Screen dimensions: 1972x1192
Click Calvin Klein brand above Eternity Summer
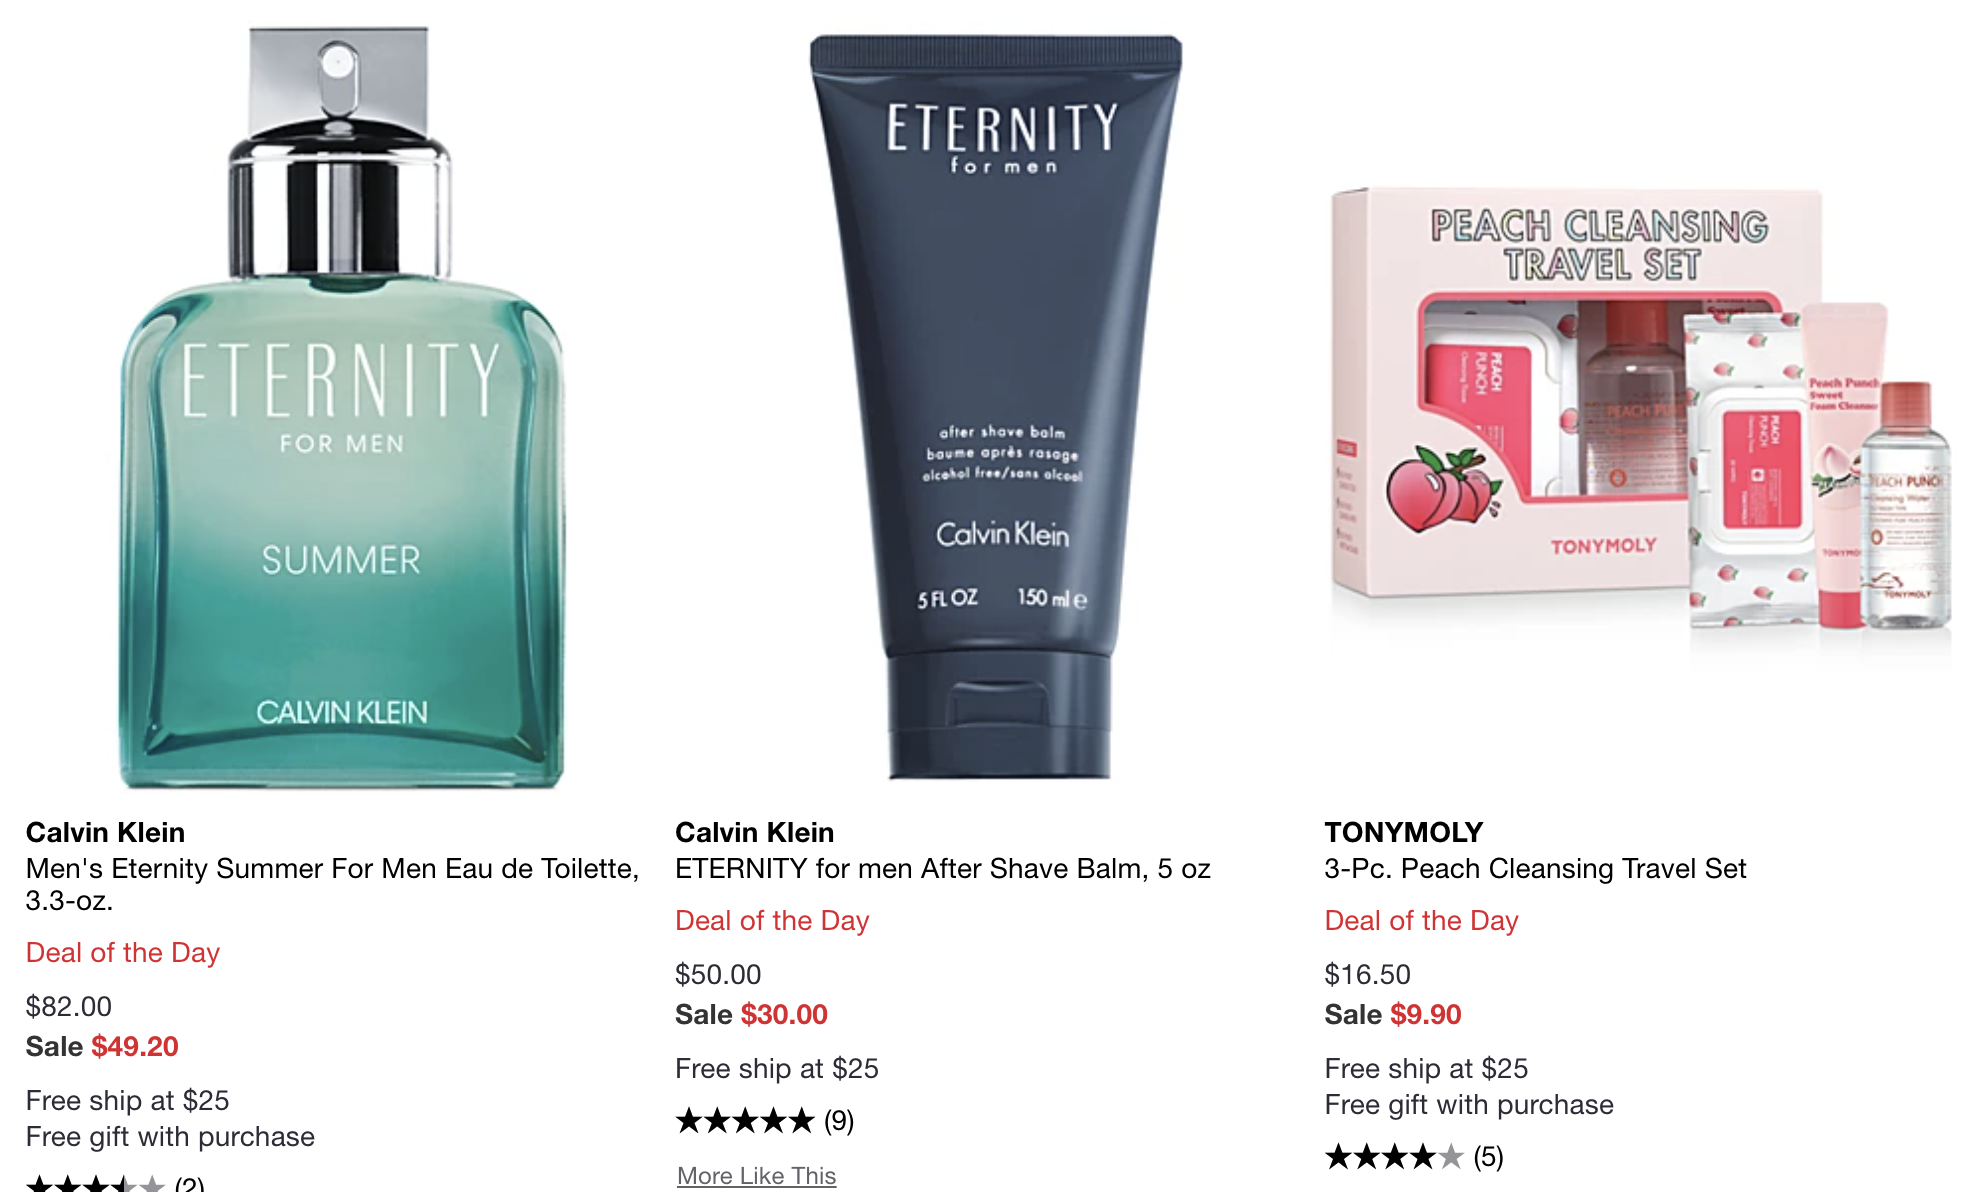point(105,832)
